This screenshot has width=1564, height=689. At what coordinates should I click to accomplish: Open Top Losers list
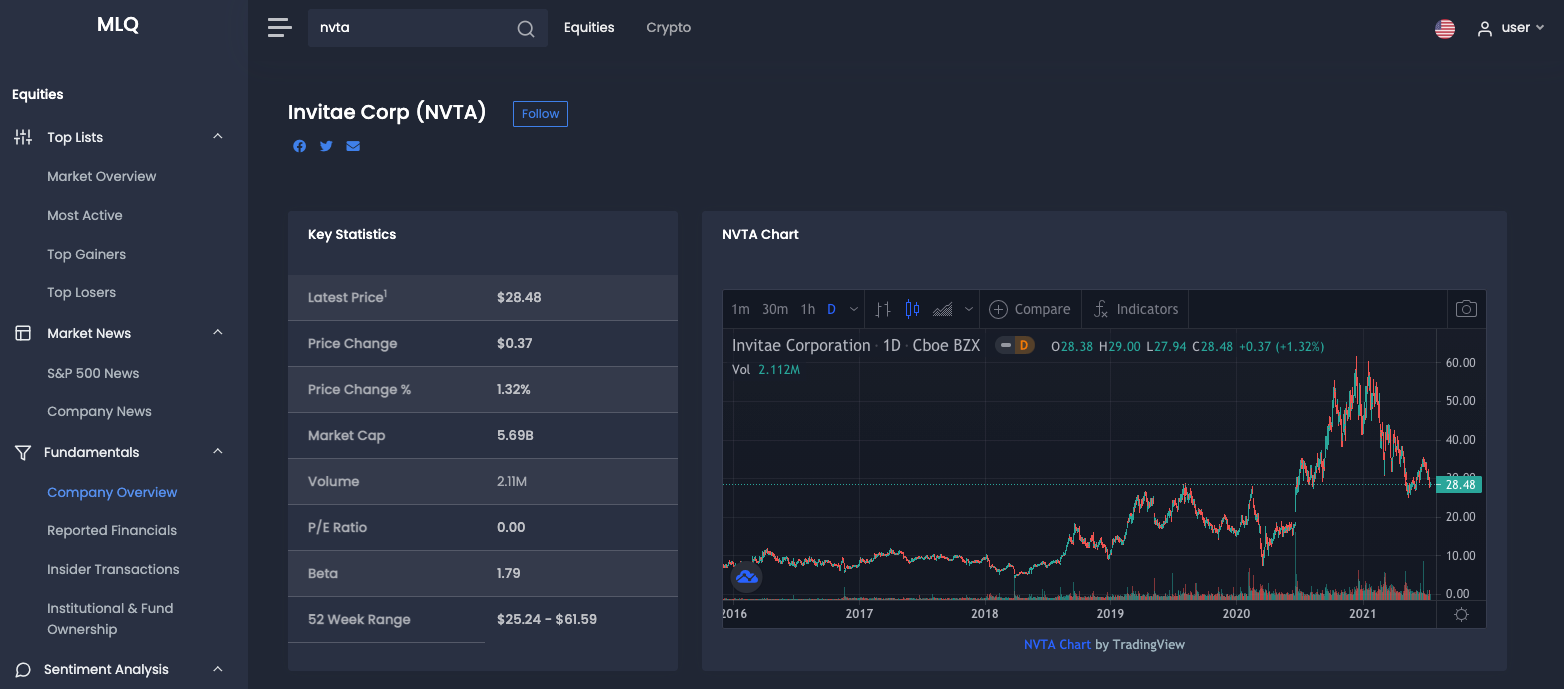click(82, 292)
